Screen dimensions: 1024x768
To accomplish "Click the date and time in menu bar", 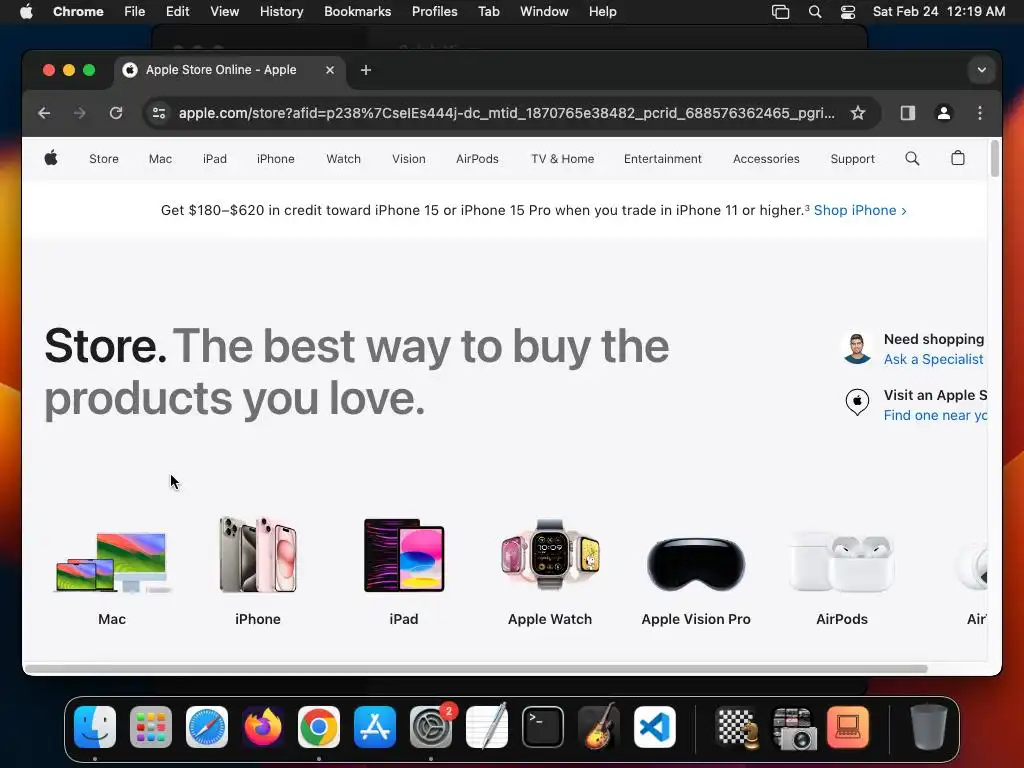I will tap(939, 12).
